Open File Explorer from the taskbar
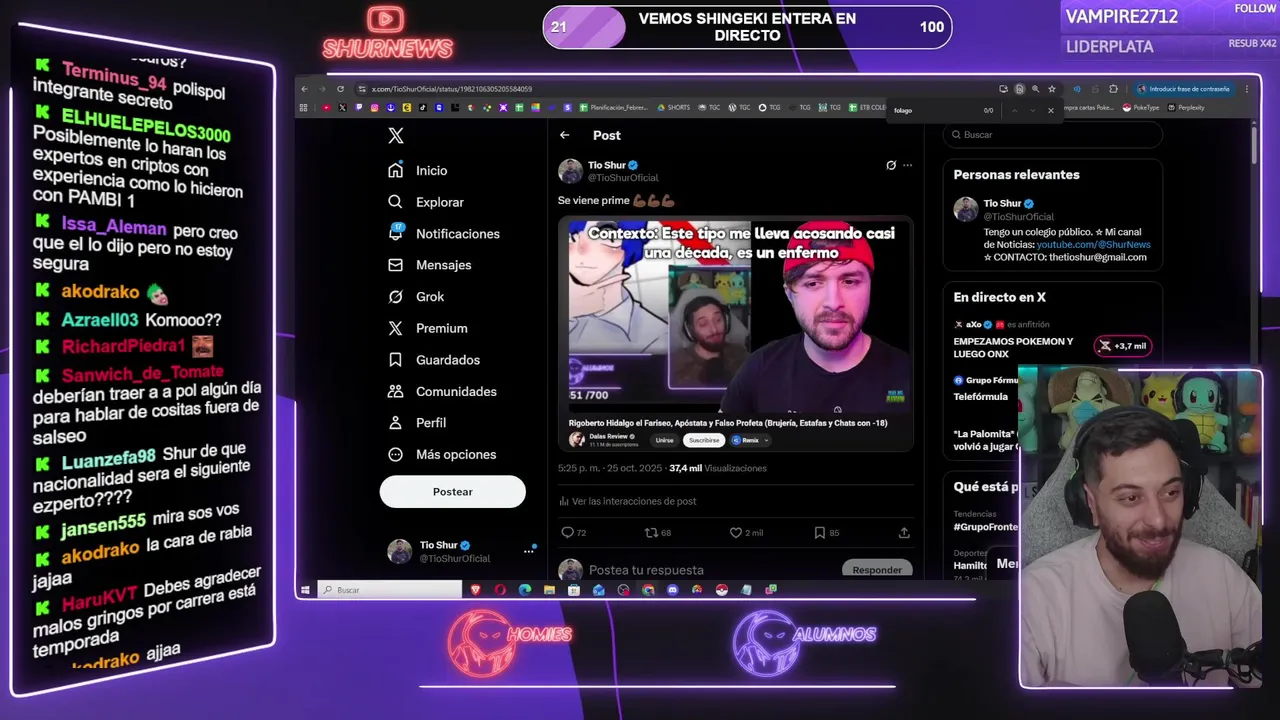Screen dimensions: 1280x720 click(x=549, y=590)
